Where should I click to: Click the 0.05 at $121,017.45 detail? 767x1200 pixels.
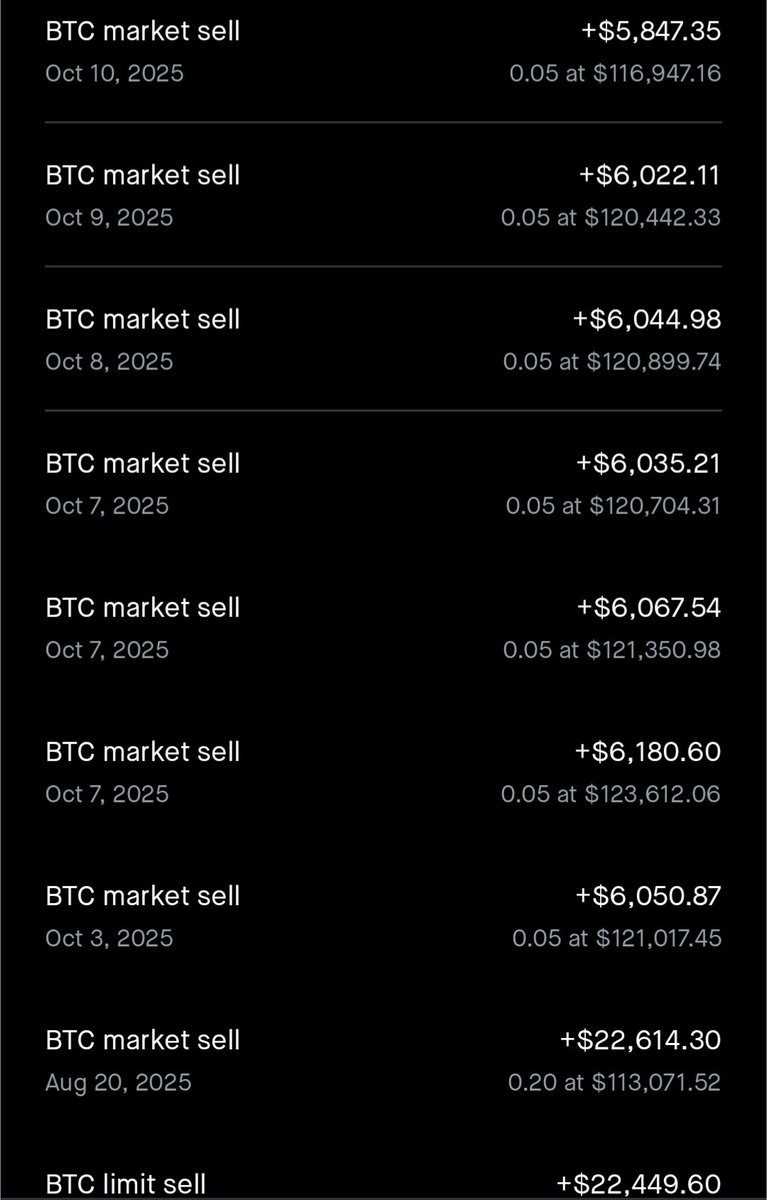point(617,938)
